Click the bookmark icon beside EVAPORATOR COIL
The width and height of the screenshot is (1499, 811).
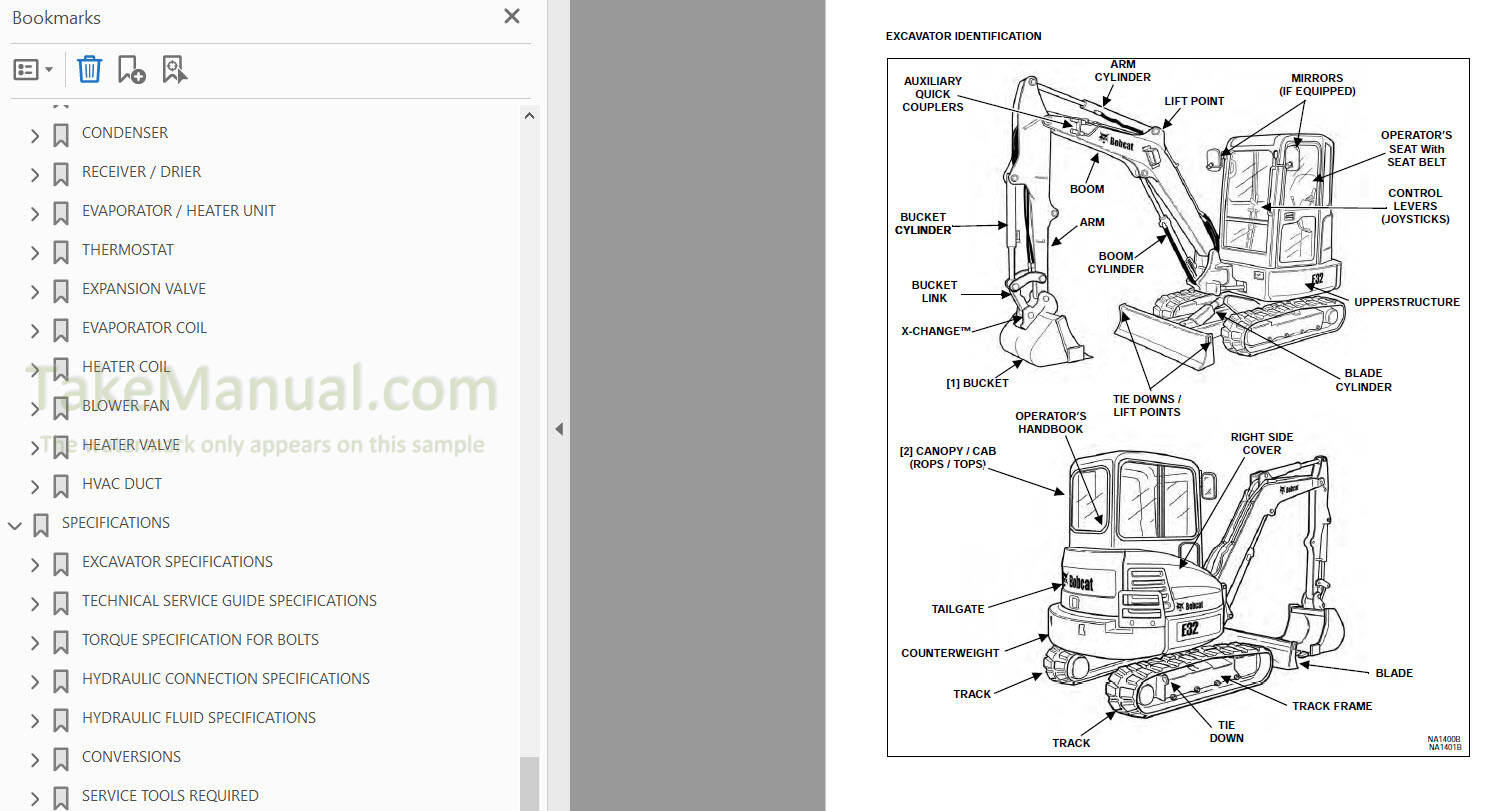click(61, 329)
